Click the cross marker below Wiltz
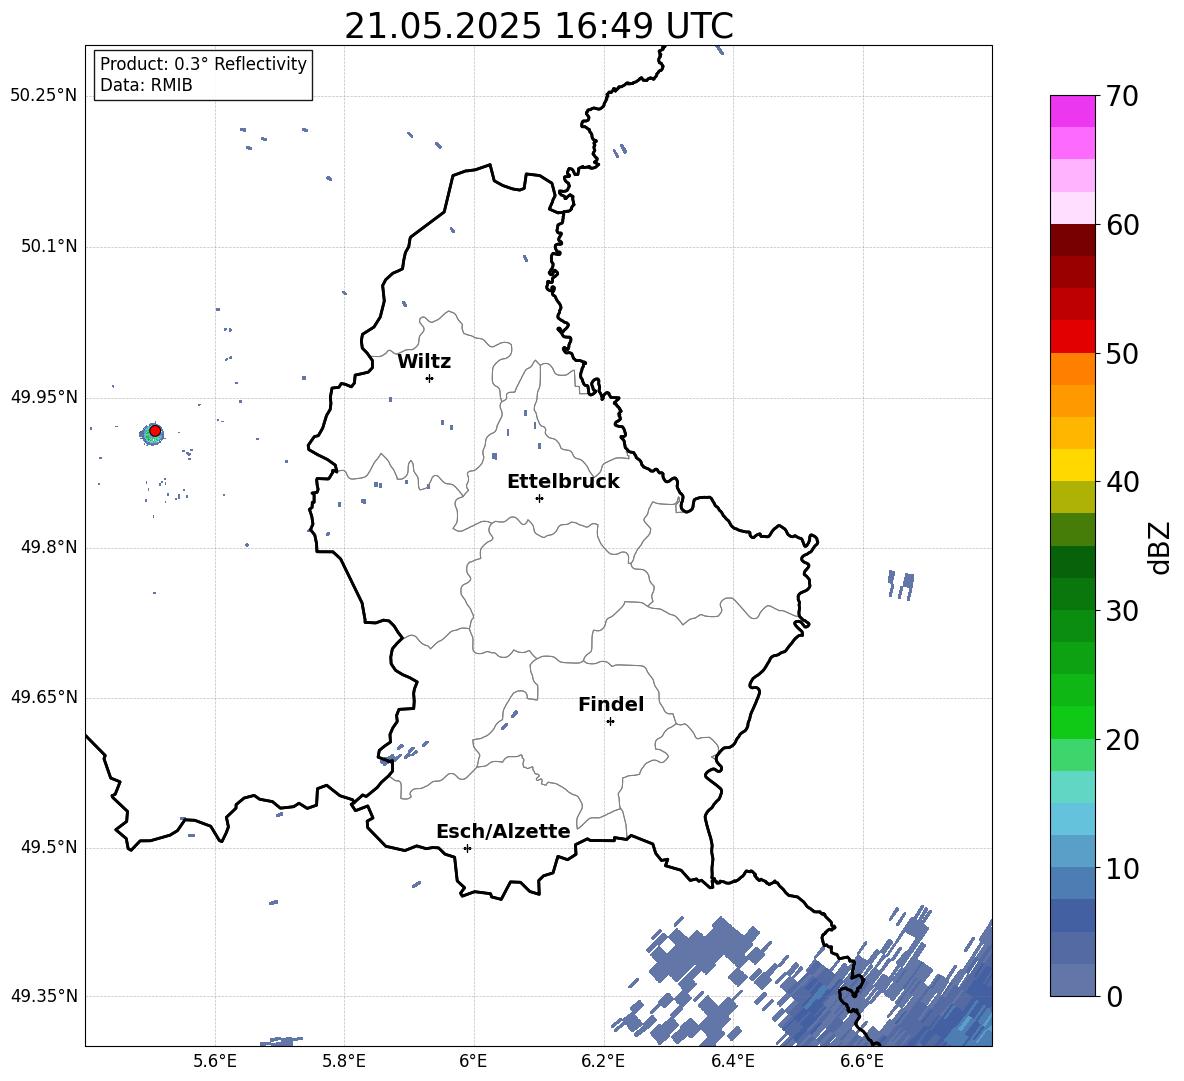1184x1081 pixels. (429, 378)
